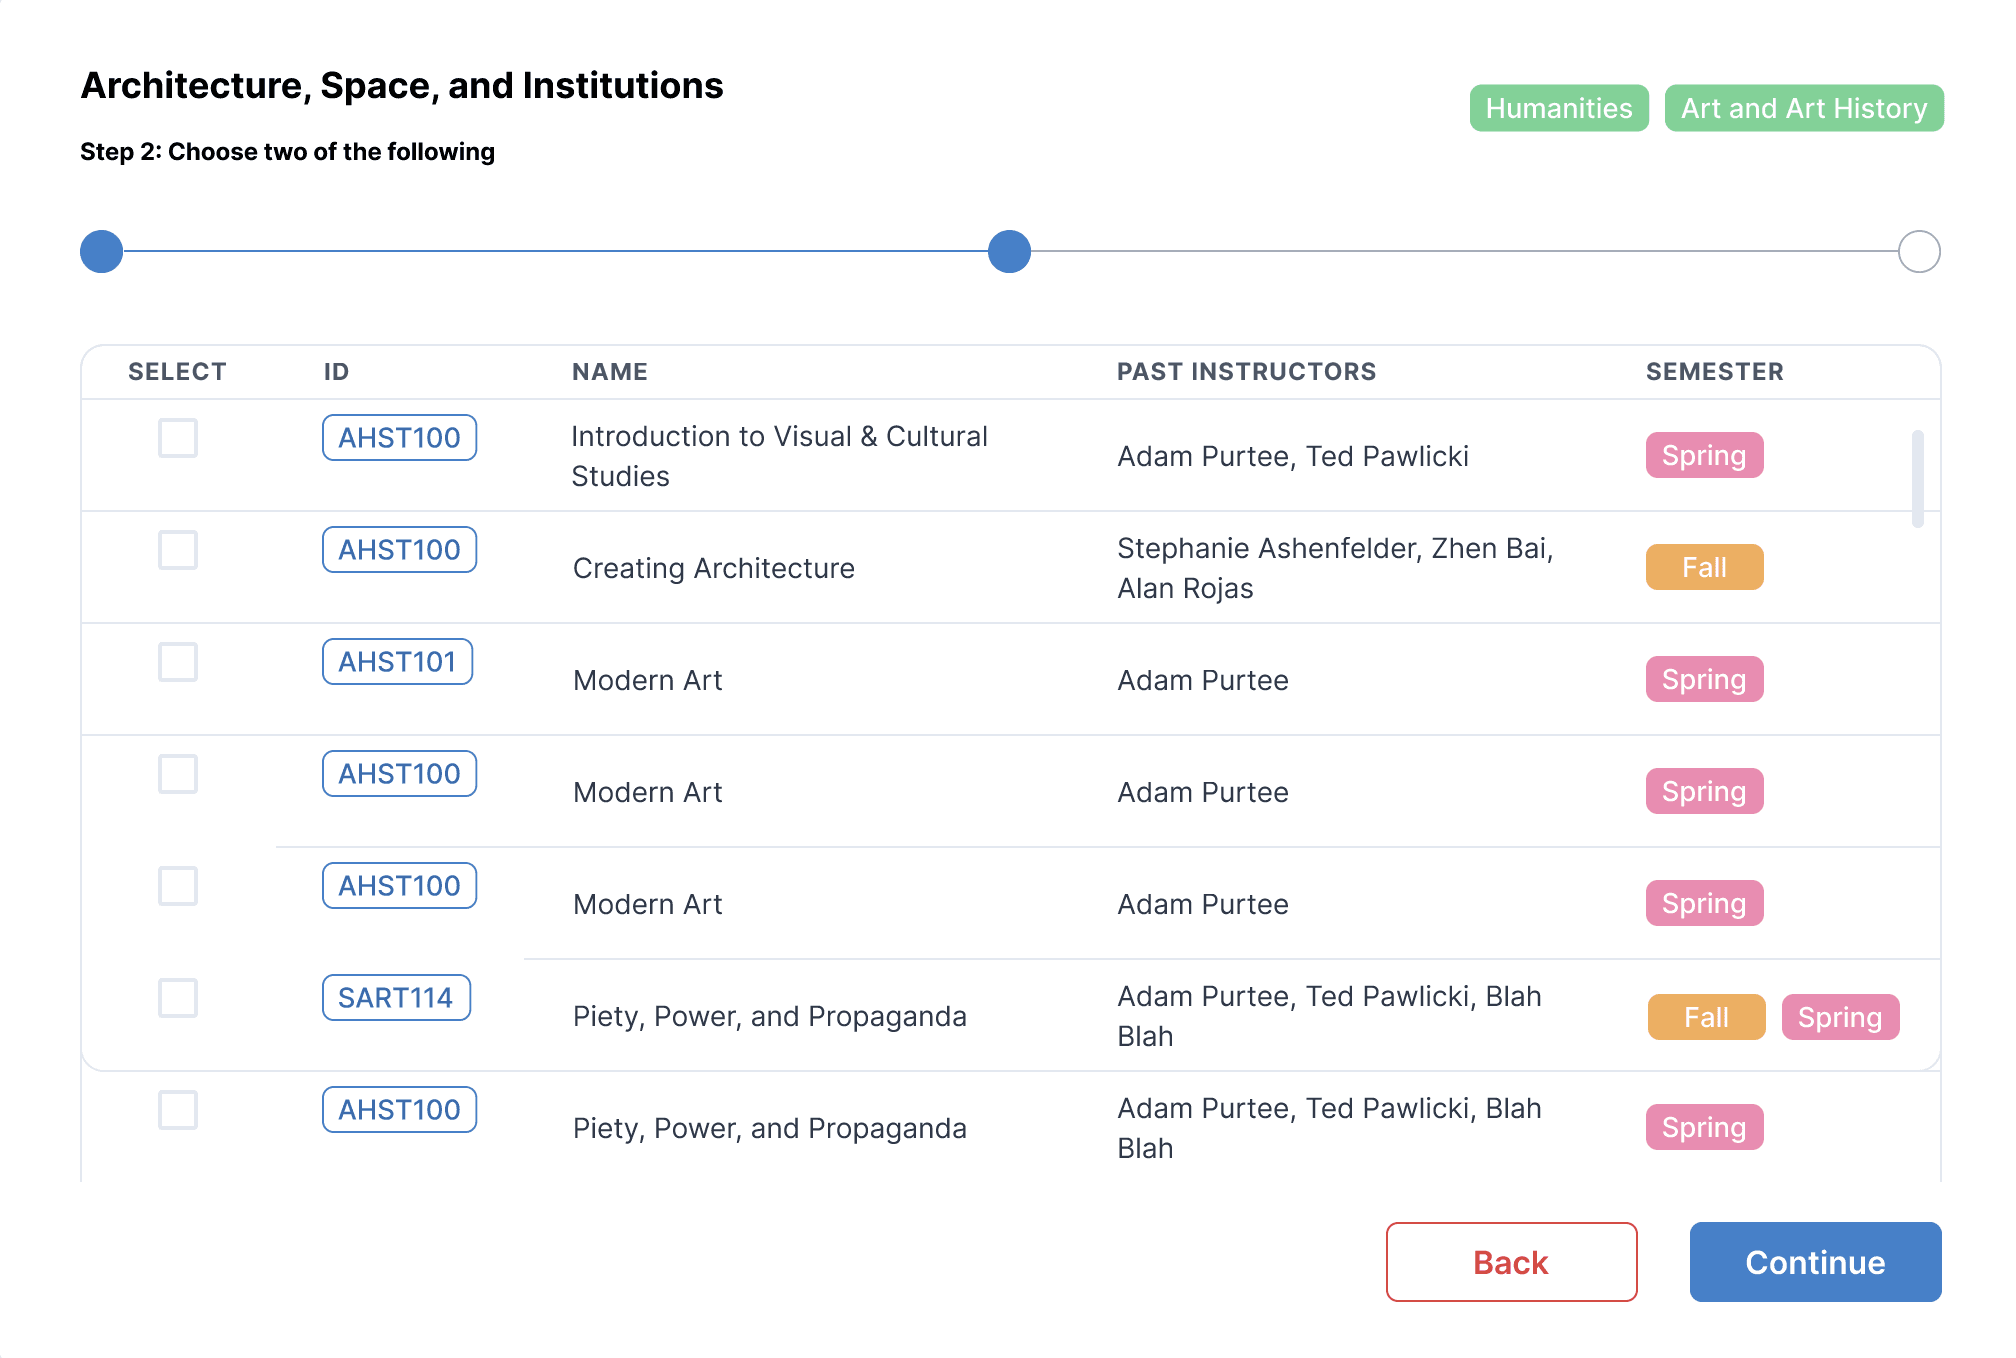
Task: Check the Introduction to Visual & Cultural Studies checkbox
Action: tap(178, 438)
